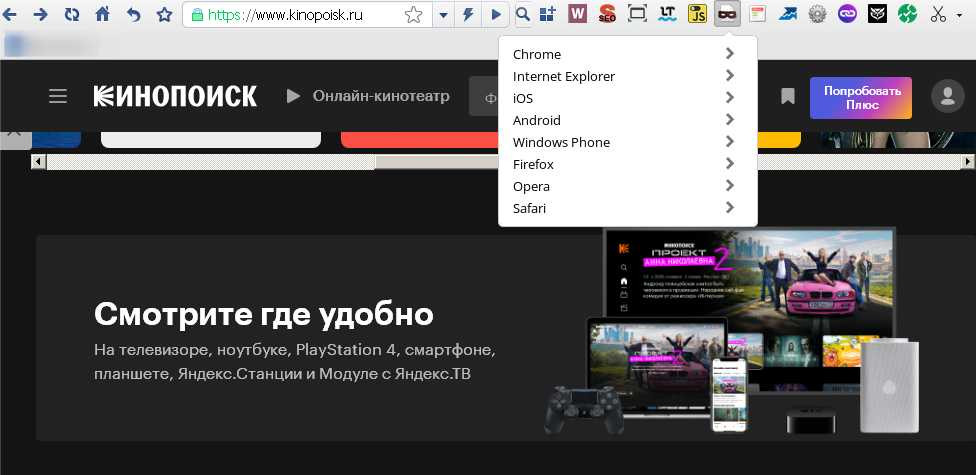This screenshot has width=976, height=475.
Task: Reload the page with the refresh icon
Action: (72, 14)
